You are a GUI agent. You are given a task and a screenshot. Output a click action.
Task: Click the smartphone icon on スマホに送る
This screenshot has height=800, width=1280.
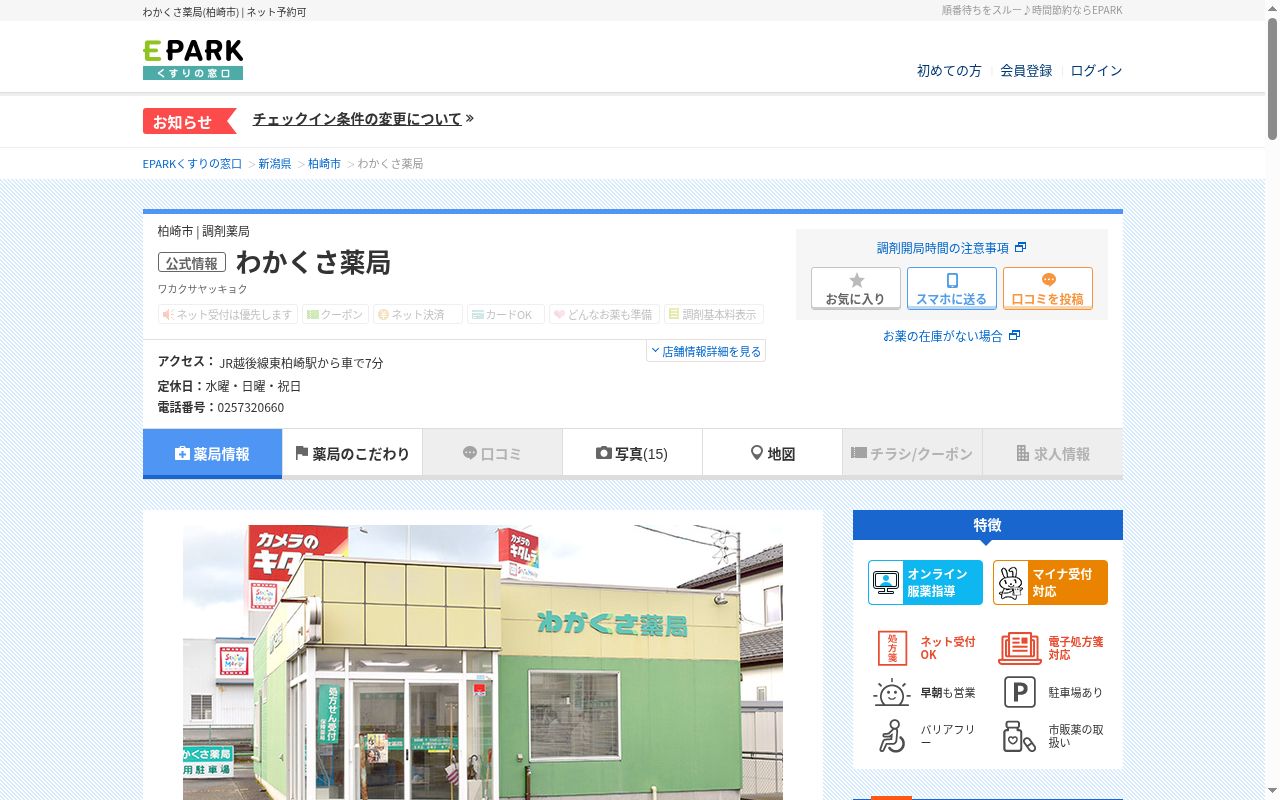pyautogui.click(x=952, y=281)
